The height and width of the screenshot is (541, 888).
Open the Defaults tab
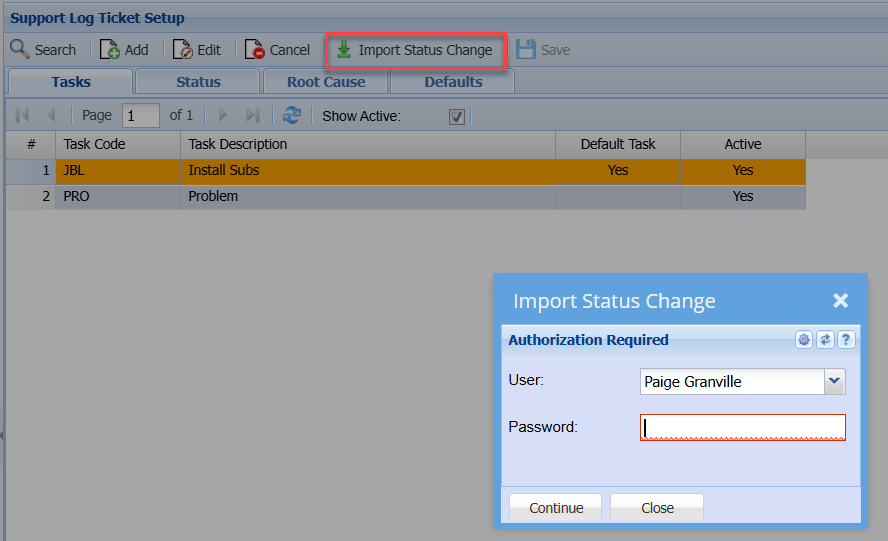[453, 82]
